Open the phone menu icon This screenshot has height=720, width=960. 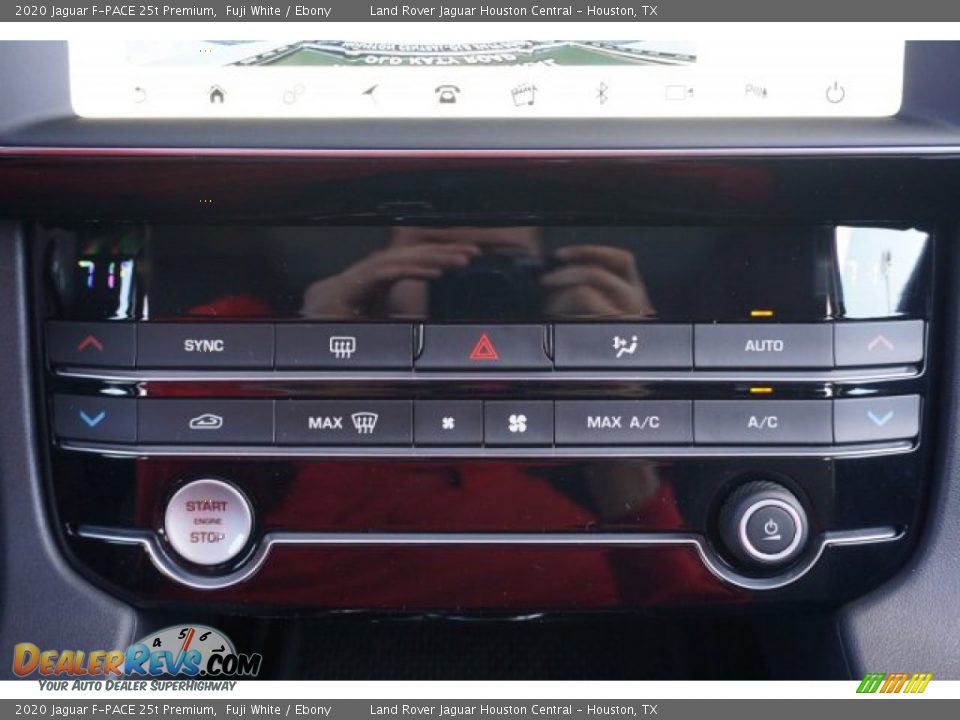click(x=447, y=94)
